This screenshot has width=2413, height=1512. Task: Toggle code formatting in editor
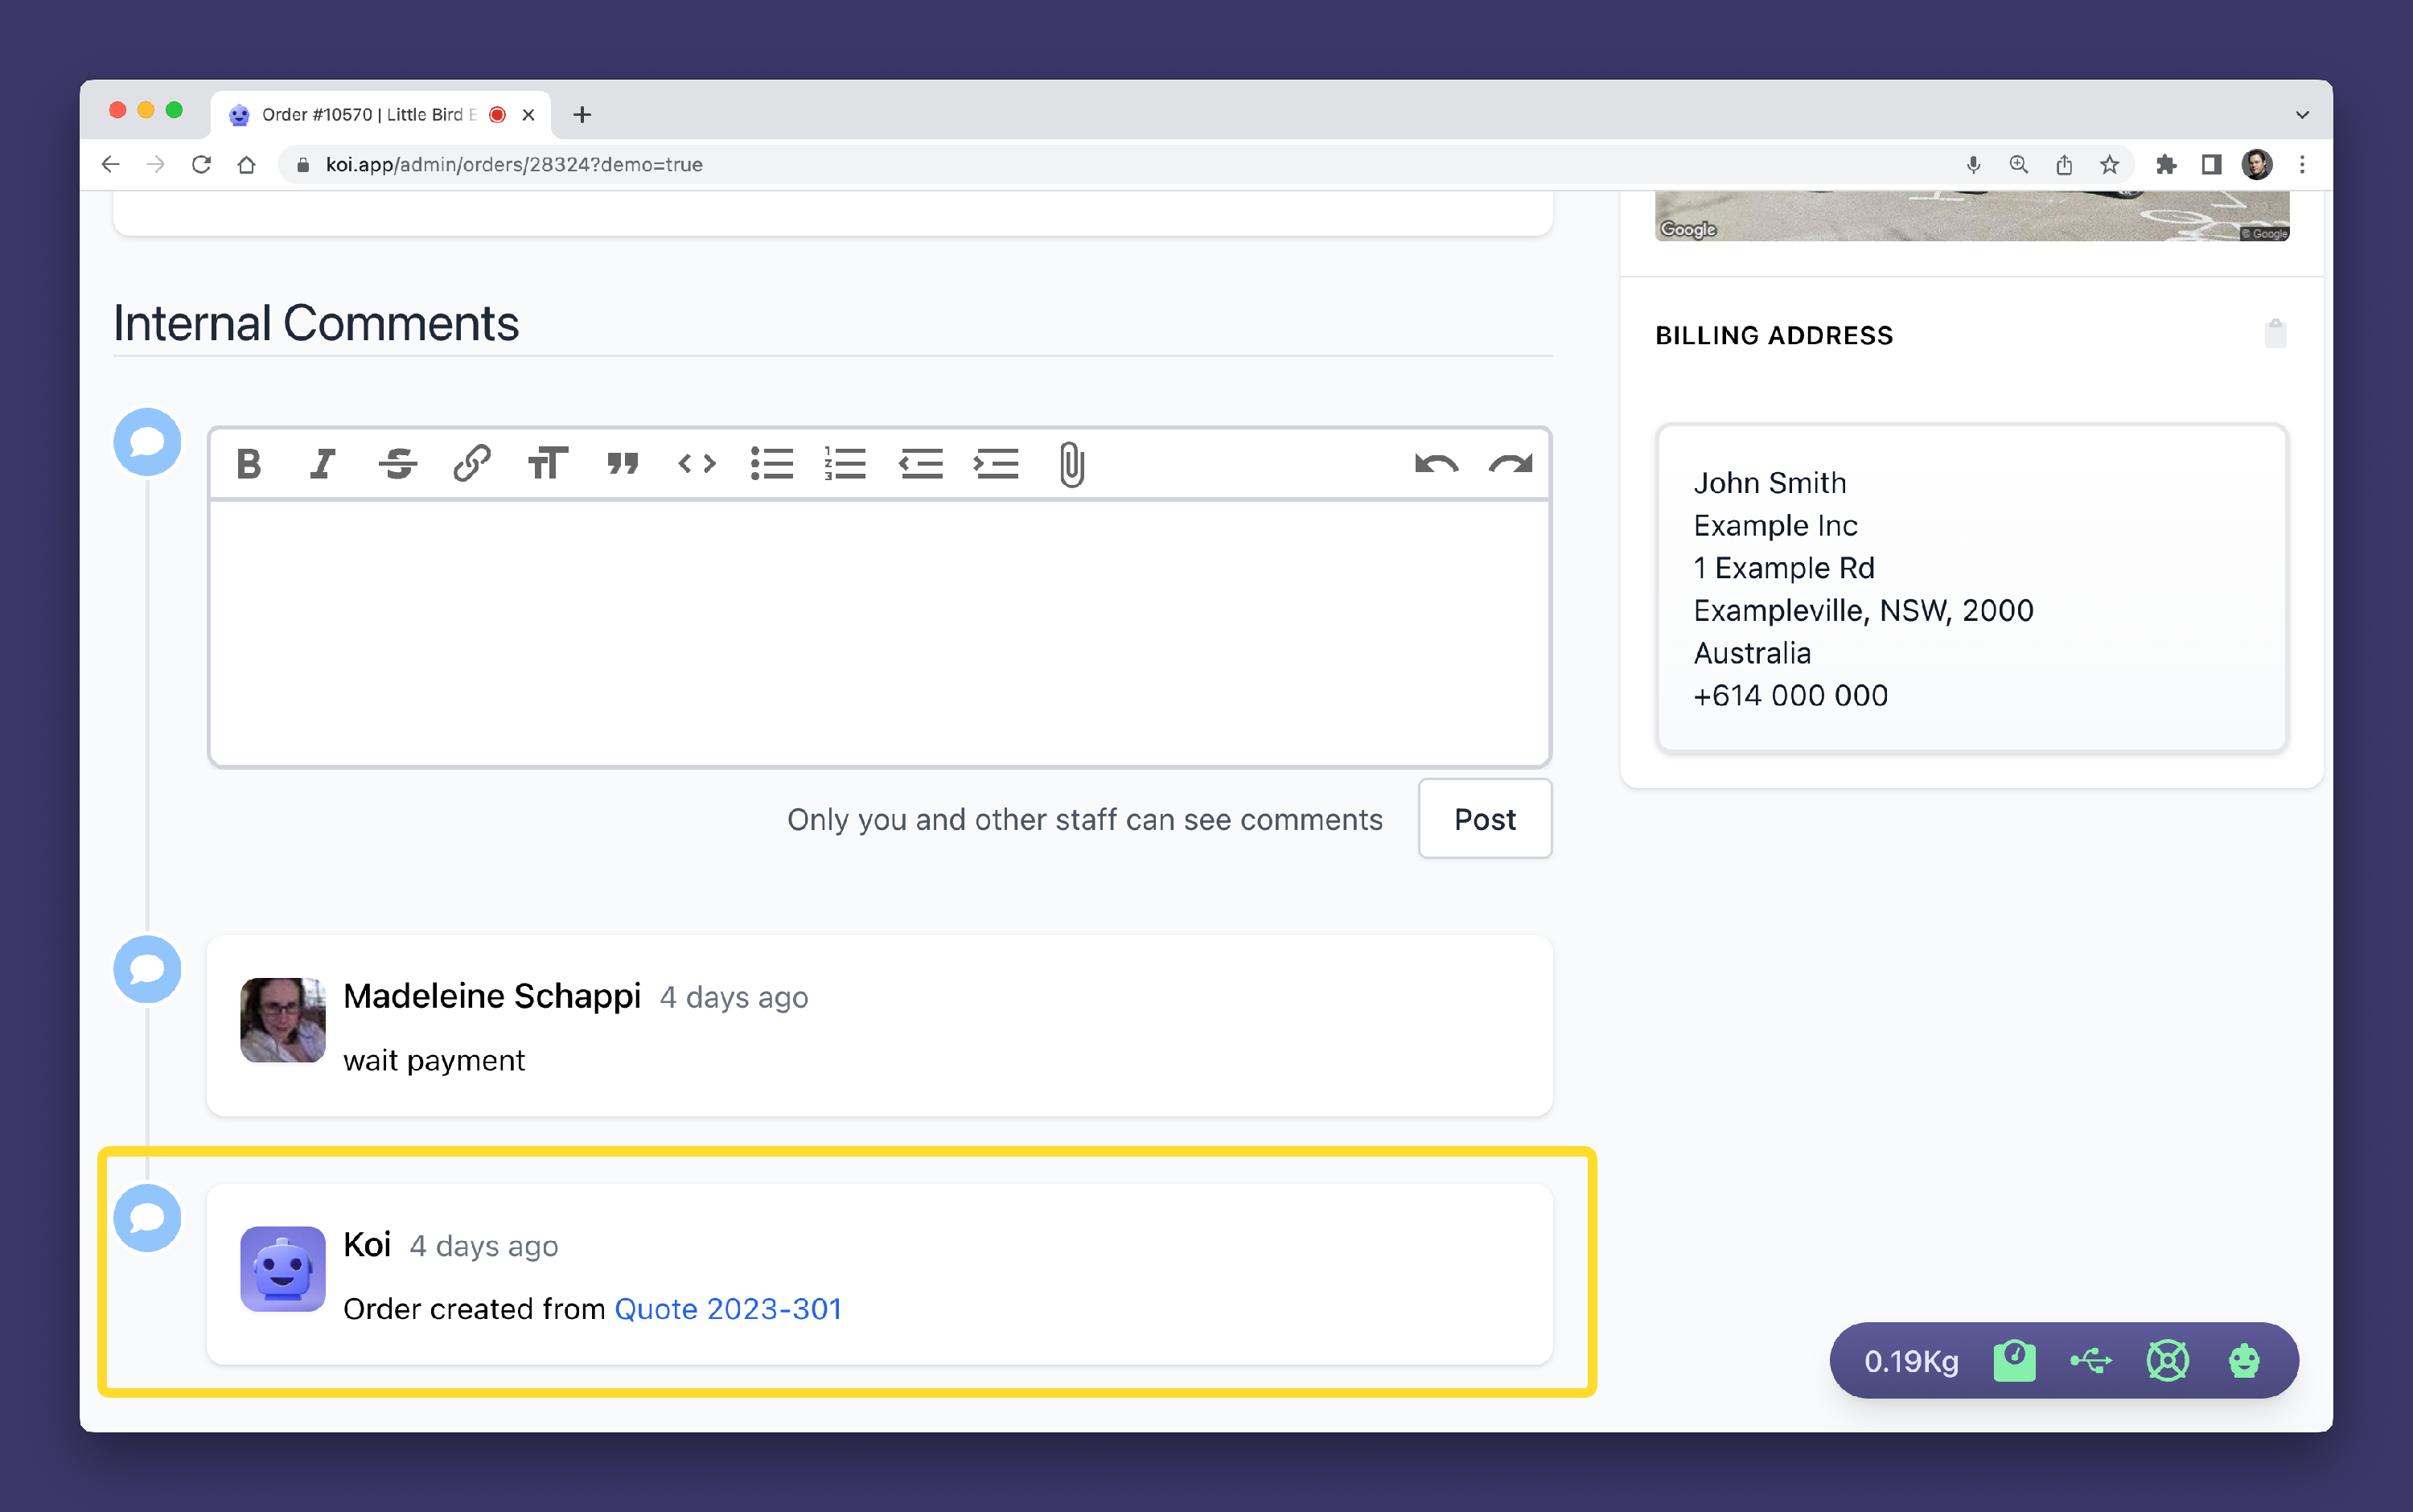pyautogui.click(x=697, y=464)
